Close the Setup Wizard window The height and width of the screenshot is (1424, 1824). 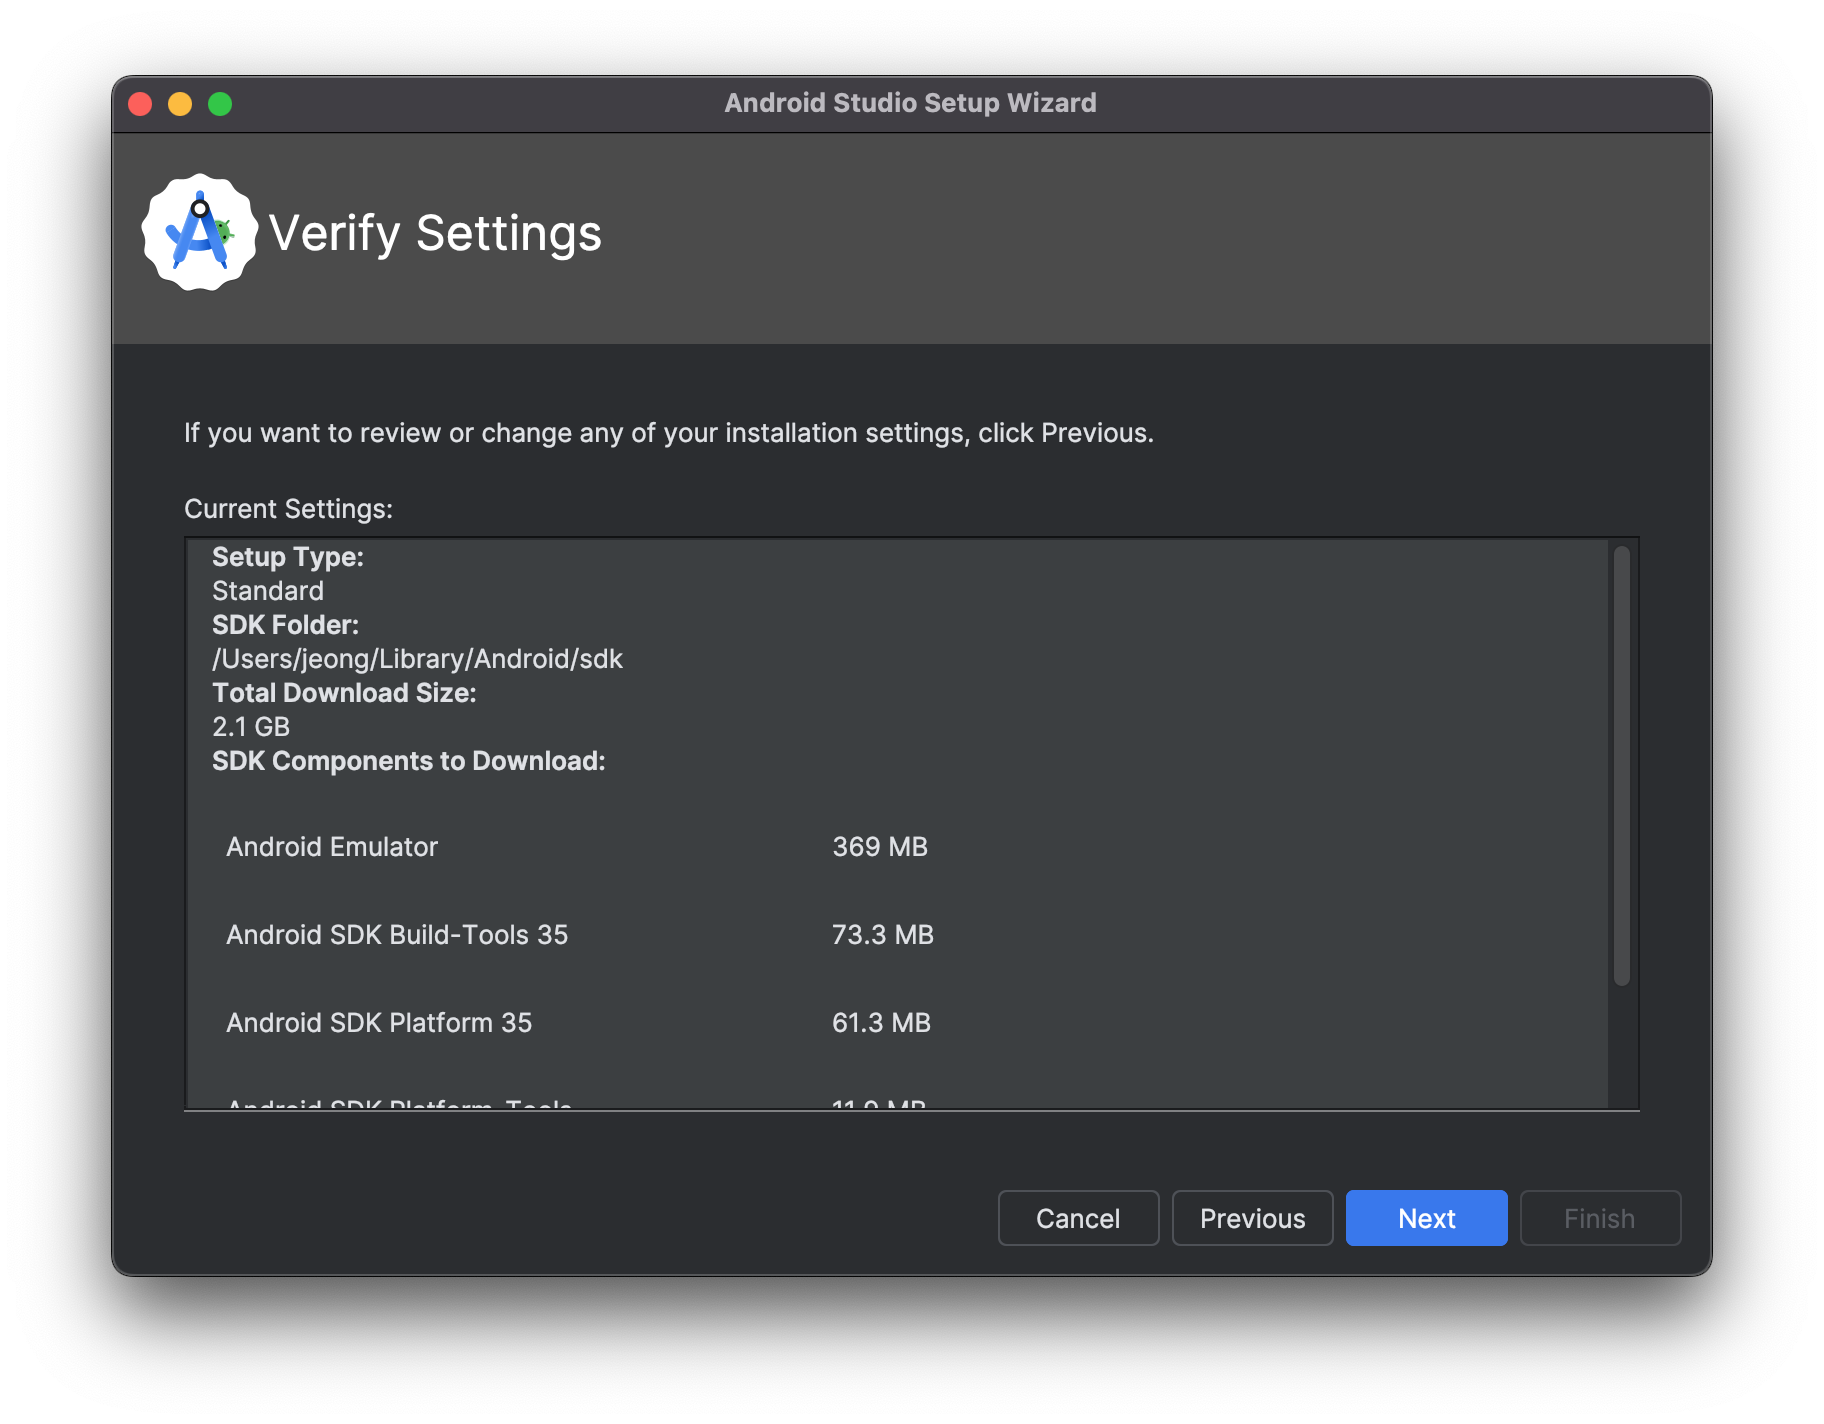point(140,104)
